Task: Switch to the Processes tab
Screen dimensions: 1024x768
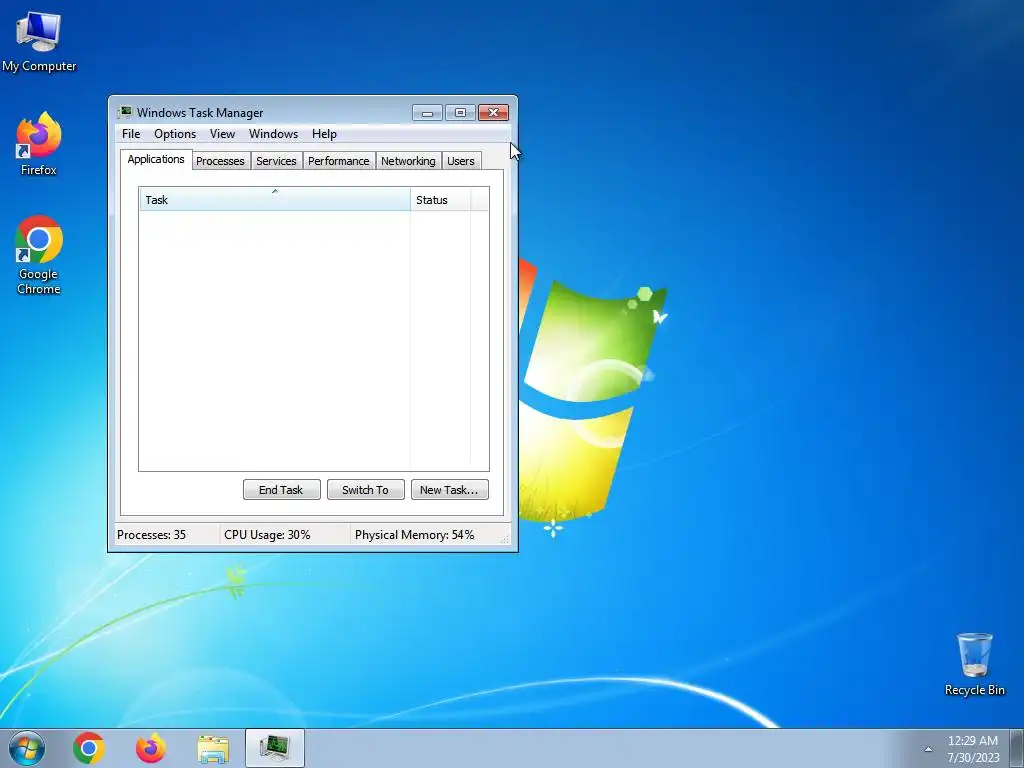Action: (220, 161)
